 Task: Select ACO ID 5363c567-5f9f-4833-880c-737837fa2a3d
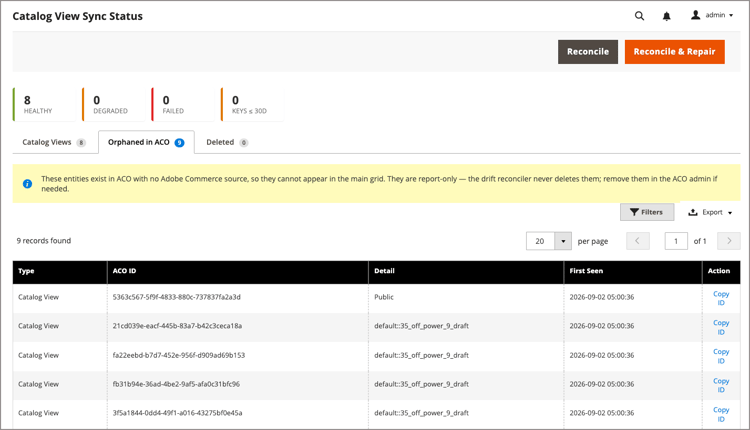(176, 297)
